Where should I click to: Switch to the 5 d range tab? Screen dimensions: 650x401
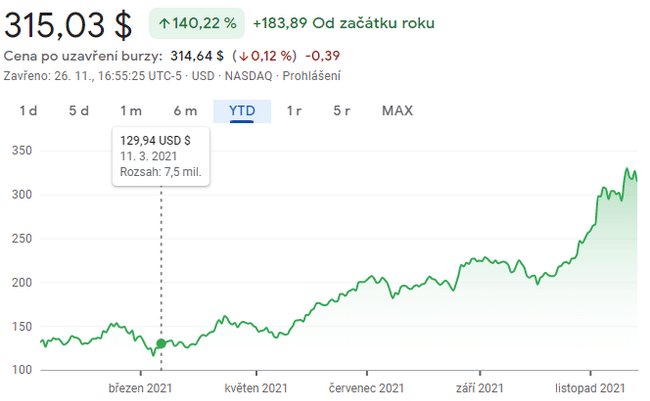point(79,111)
